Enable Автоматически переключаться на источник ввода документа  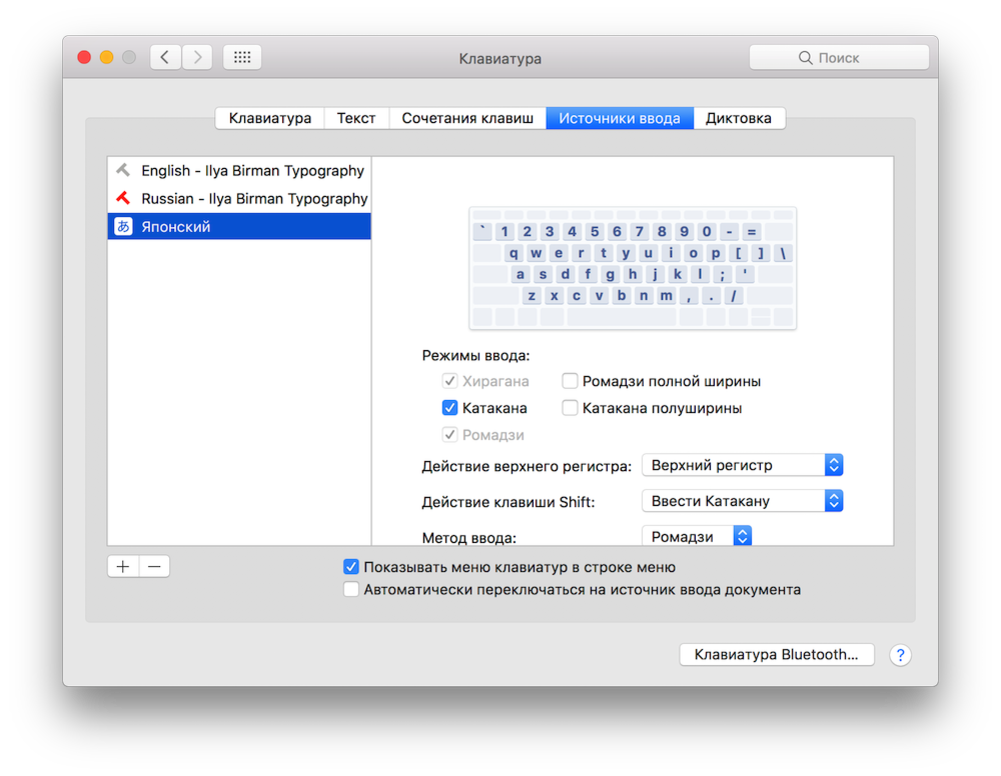(350, 589)
